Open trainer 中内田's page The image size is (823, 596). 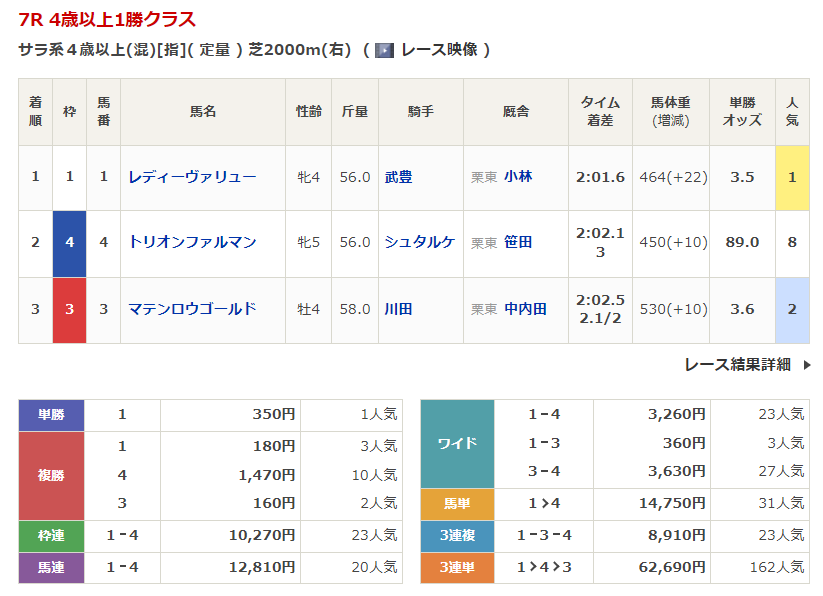click(x=525, y=309)
